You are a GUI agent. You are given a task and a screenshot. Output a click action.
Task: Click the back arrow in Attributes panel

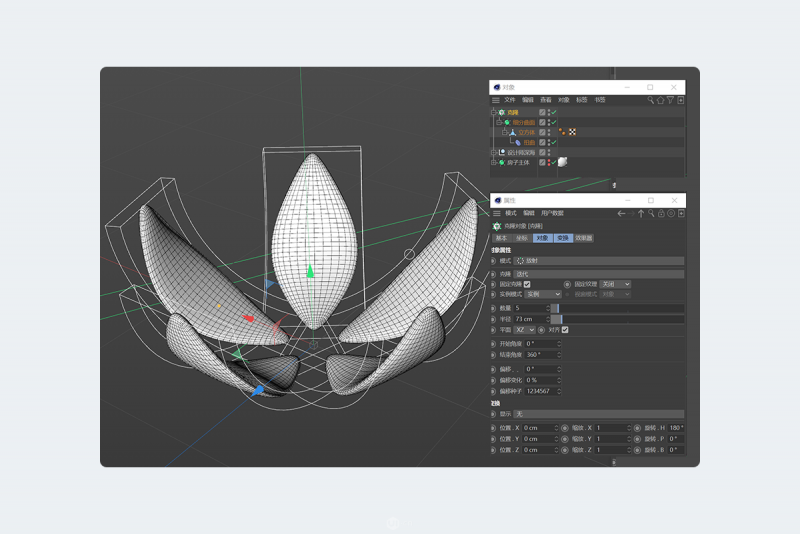621,213
